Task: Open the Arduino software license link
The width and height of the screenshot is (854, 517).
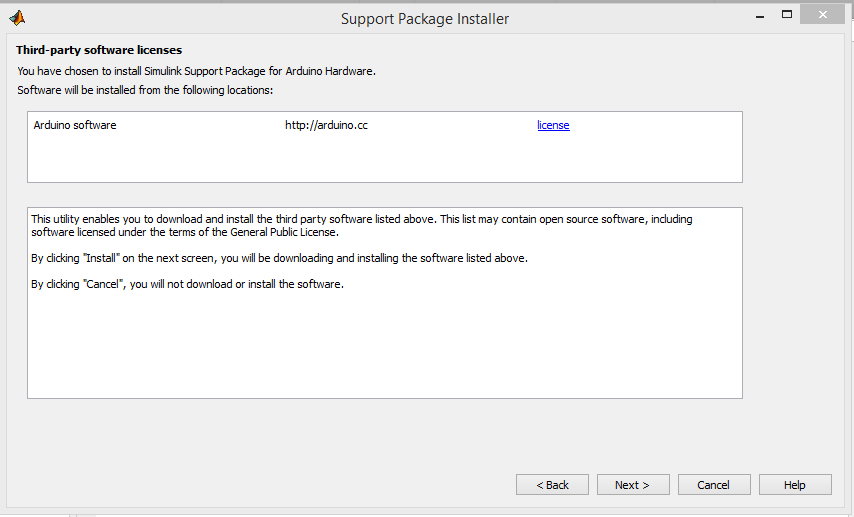Action: 553,125
